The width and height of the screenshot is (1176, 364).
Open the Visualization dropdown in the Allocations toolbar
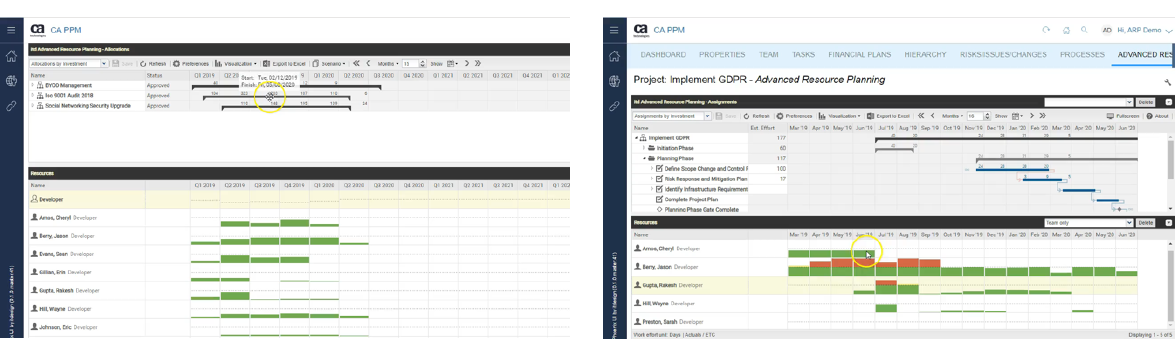[236, 64]
